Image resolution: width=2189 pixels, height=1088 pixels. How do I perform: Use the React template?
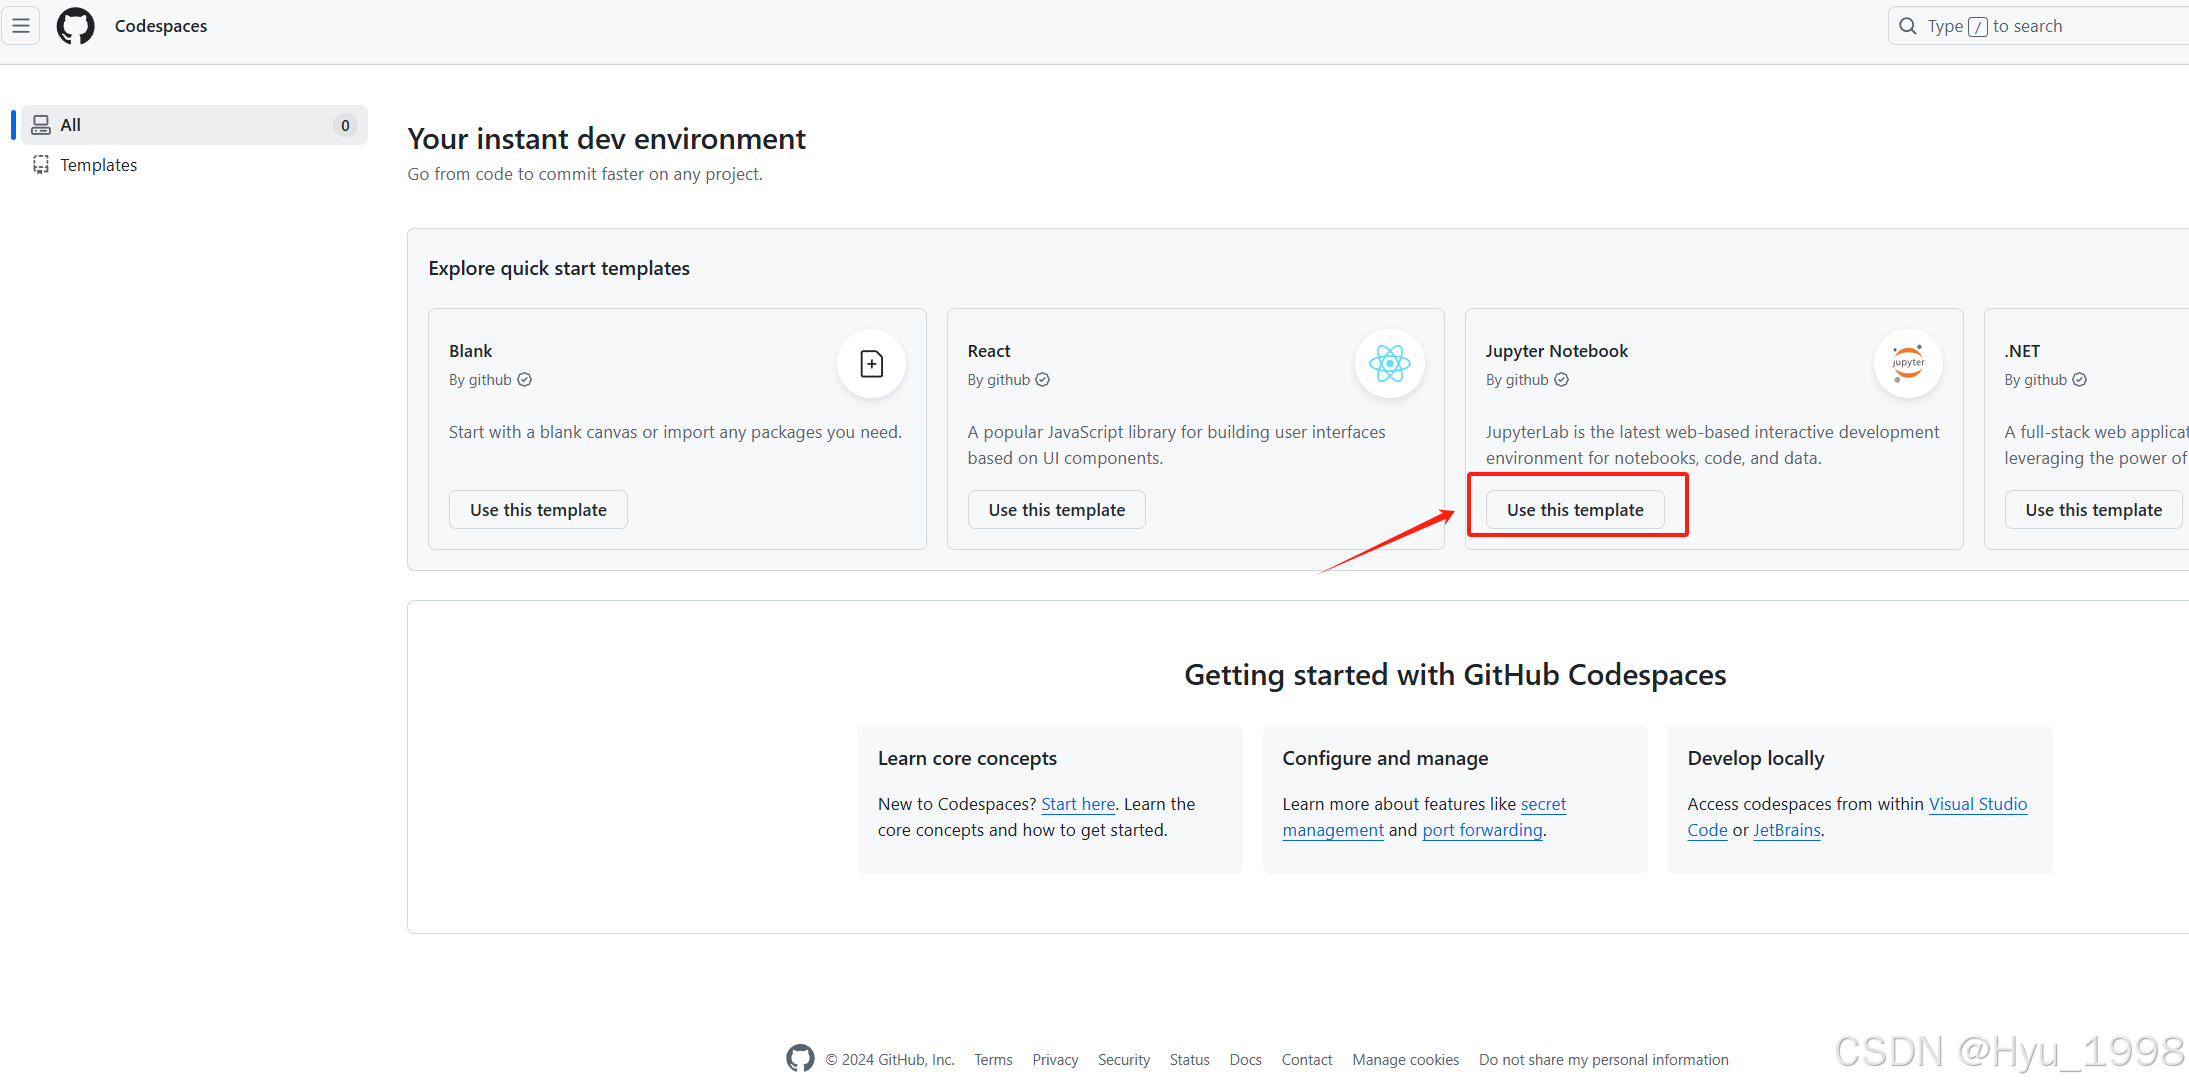coord(1057,510)
